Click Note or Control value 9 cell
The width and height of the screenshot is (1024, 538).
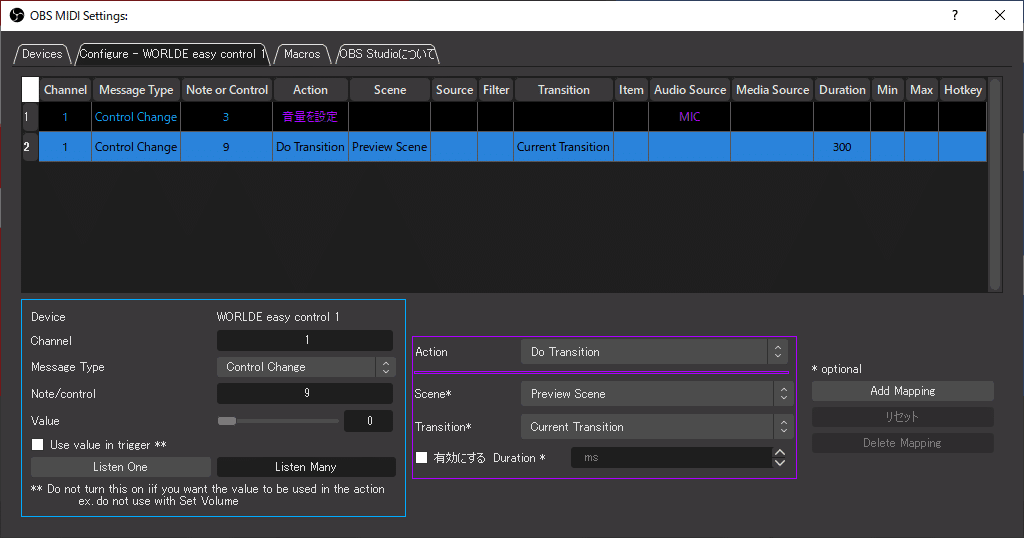click(x=226, y=147)
